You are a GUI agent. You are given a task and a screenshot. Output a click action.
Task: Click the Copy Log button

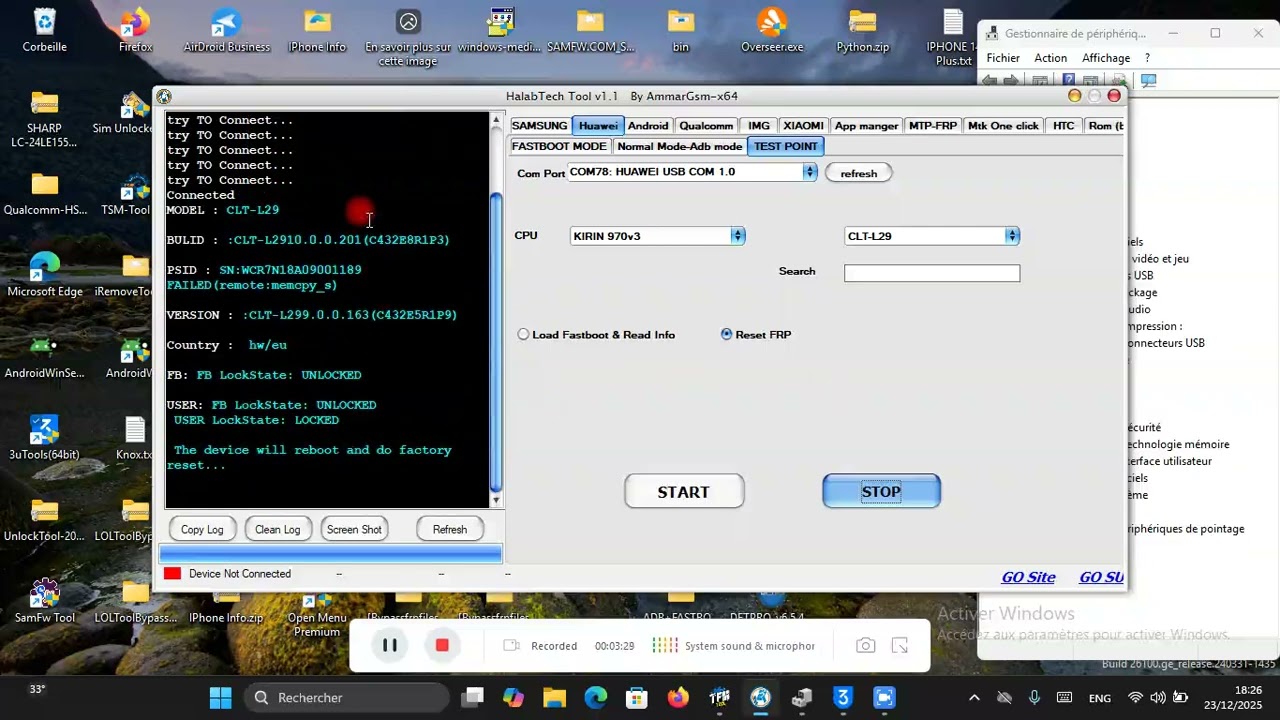pyautogui.click(x=202, y=529)
